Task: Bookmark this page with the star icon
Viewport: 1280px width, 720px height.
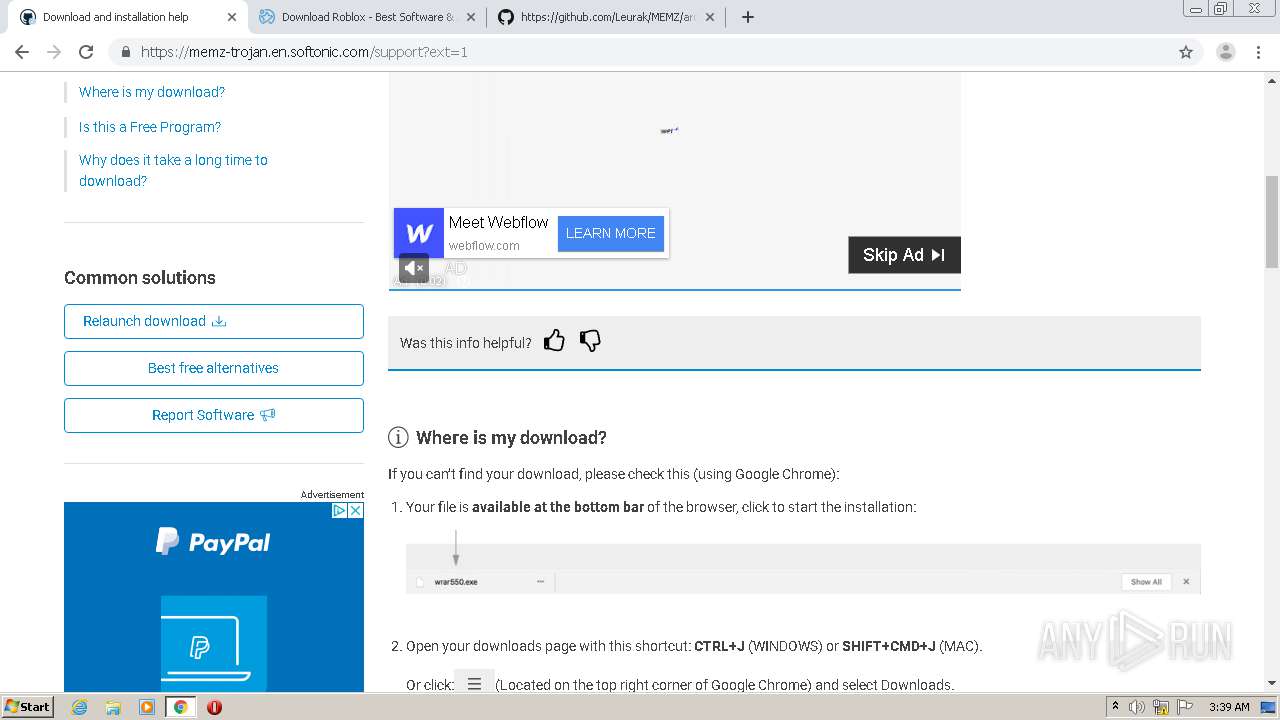Action: coord(1186,52)
